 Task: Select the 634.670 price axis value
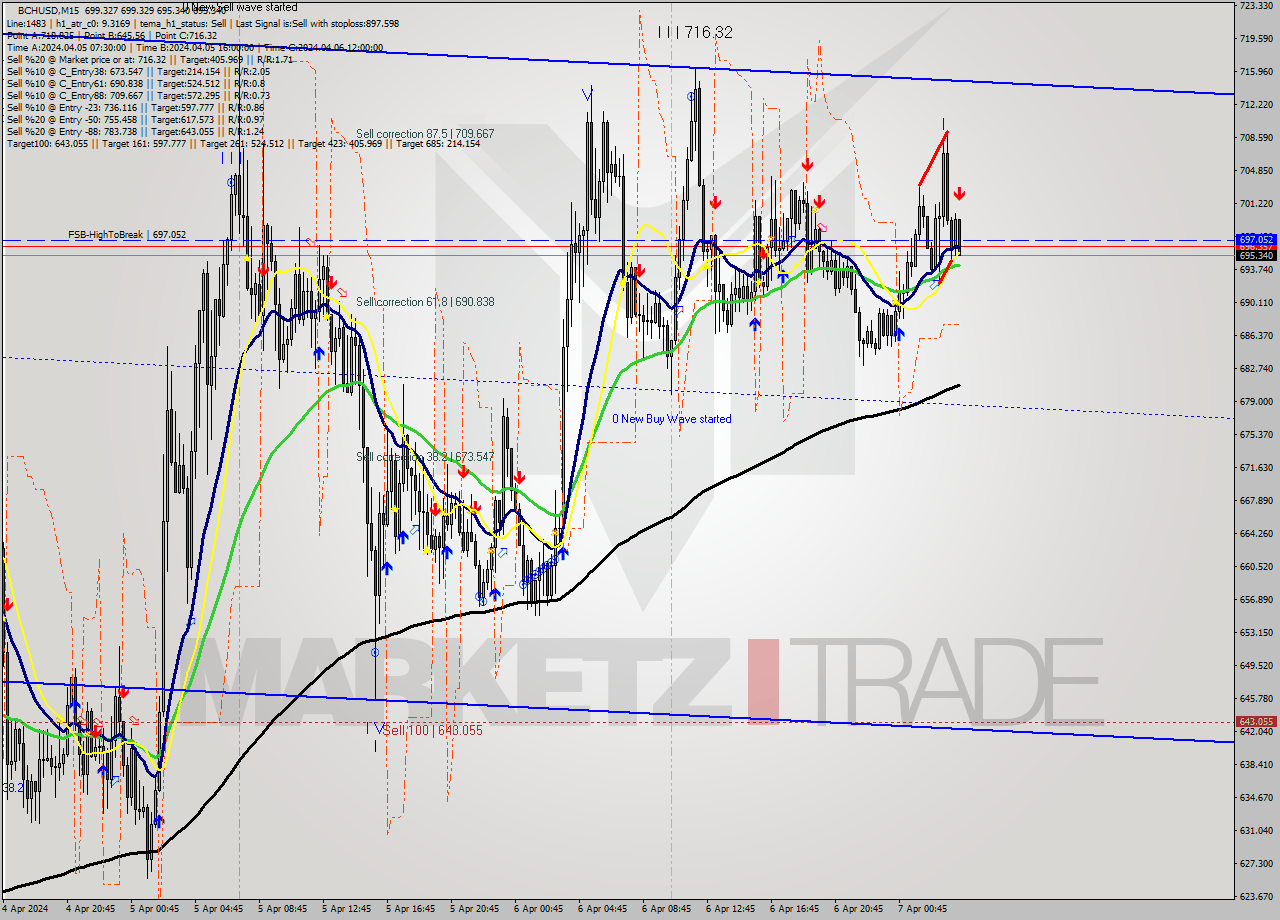1256,798
